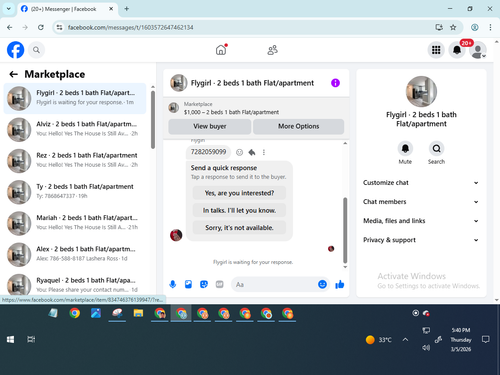Screen dimensions: 500x375
Task: Go to the Home feed icon
Action: (221, 50)
